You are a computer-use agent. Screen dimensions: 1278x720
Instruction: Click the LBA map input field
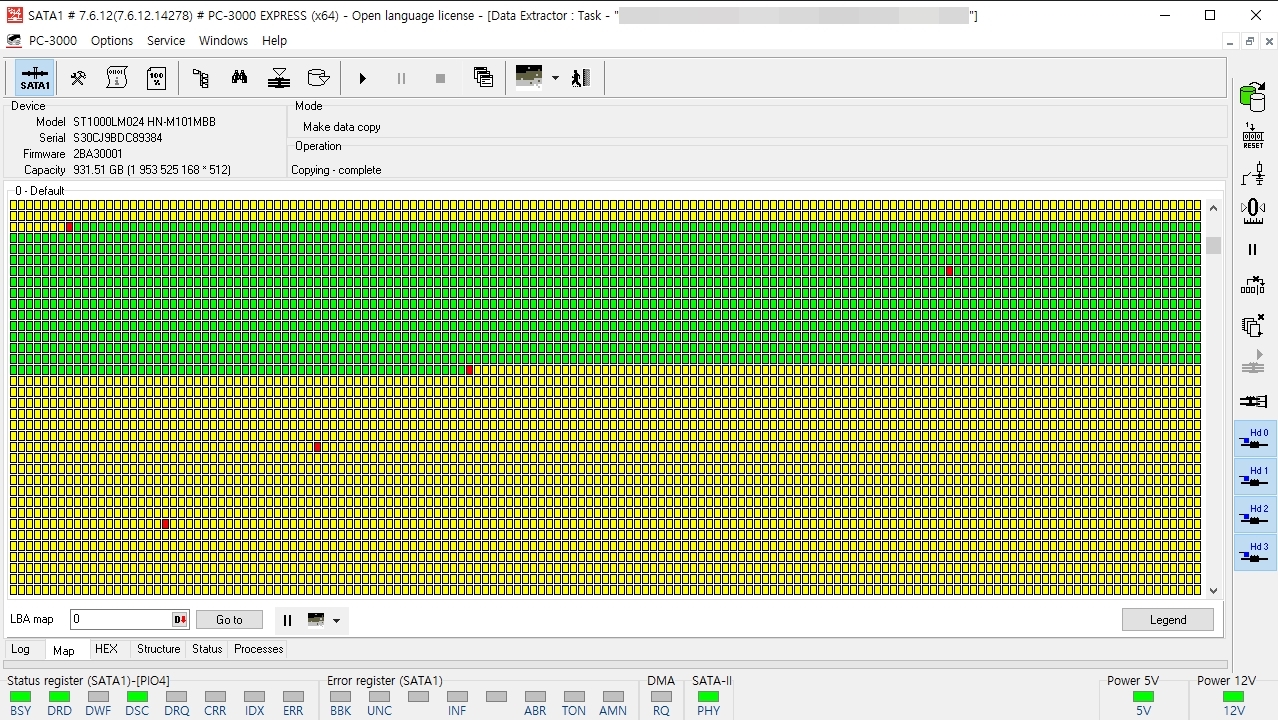[x=120, y=620]
